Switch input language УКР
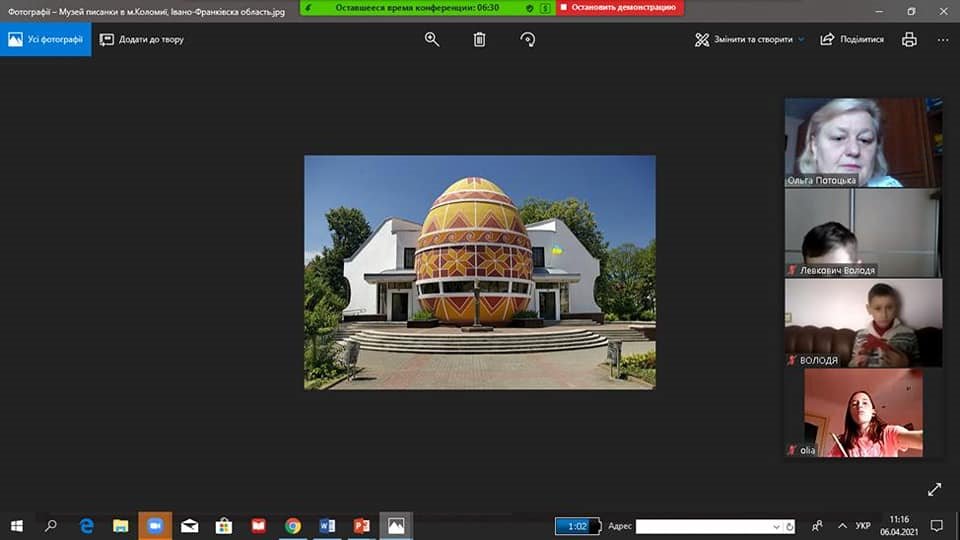 863,526
